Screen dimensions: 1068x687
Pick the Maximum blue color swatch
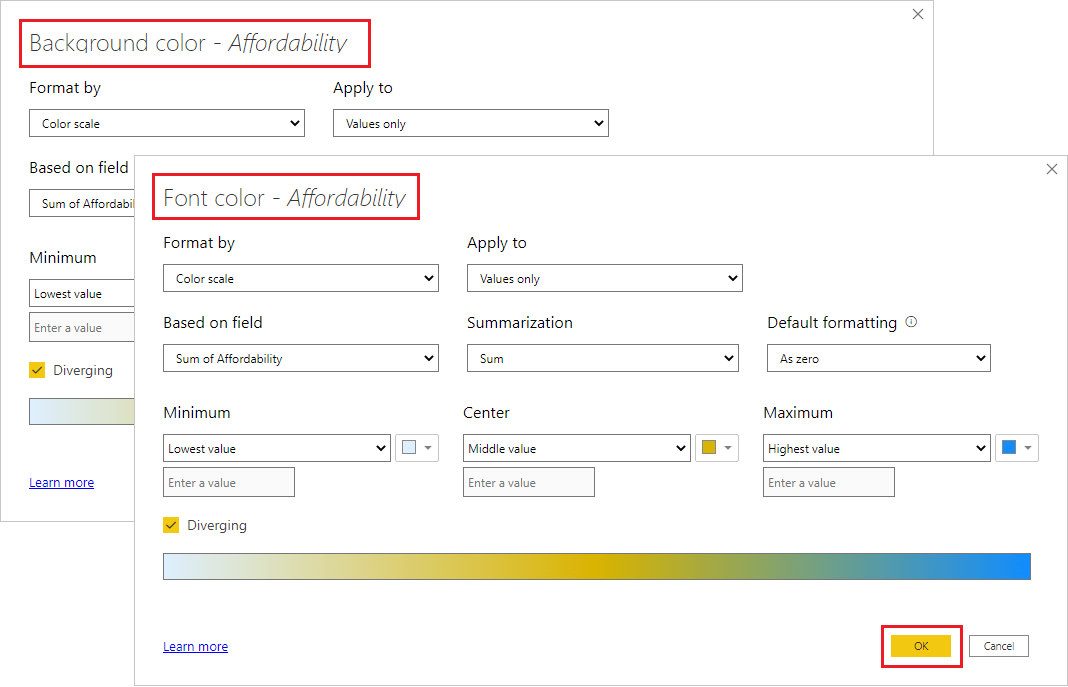click(1016, 448)
